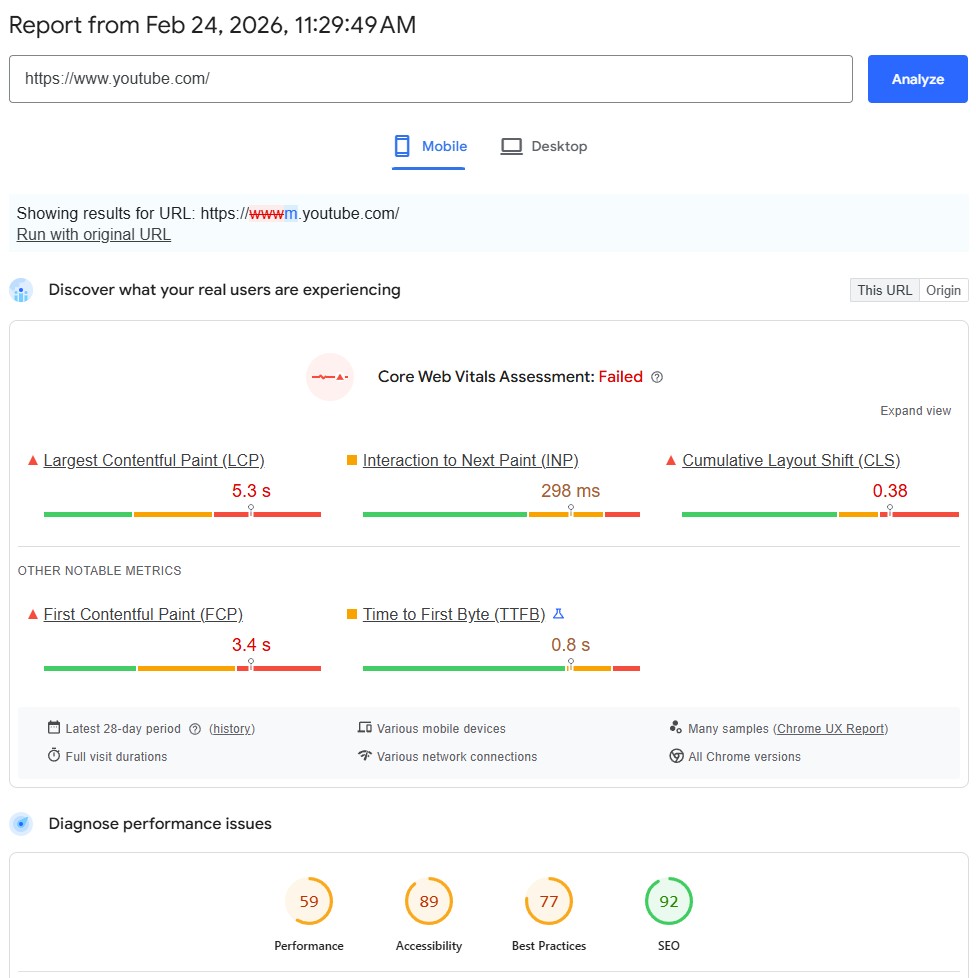Select the Mobile tab
Screen dimensions: 976x978
(430, 146)
